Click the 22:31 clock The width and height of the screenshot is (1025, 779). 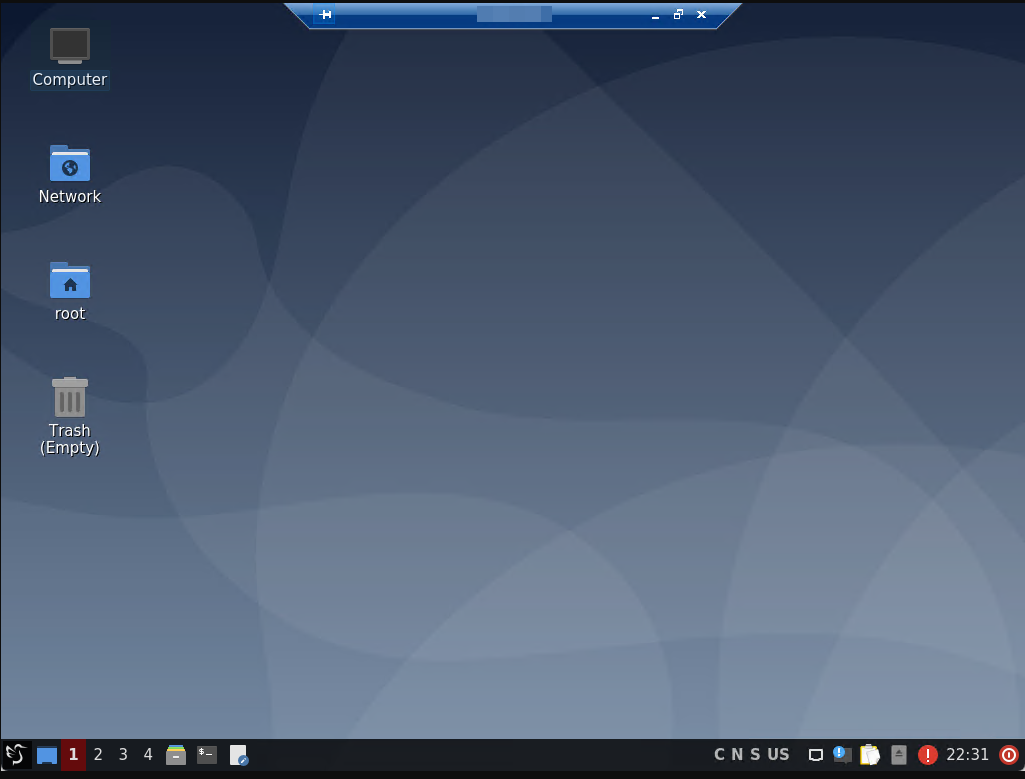point(967,755)
